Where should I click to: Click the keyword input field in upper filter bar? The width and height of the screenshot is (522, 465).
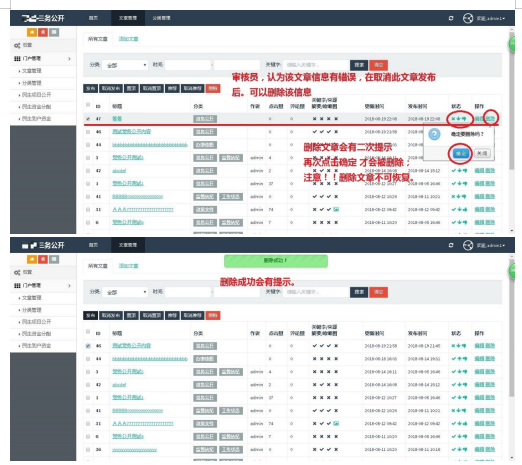[x=316, y=65]
